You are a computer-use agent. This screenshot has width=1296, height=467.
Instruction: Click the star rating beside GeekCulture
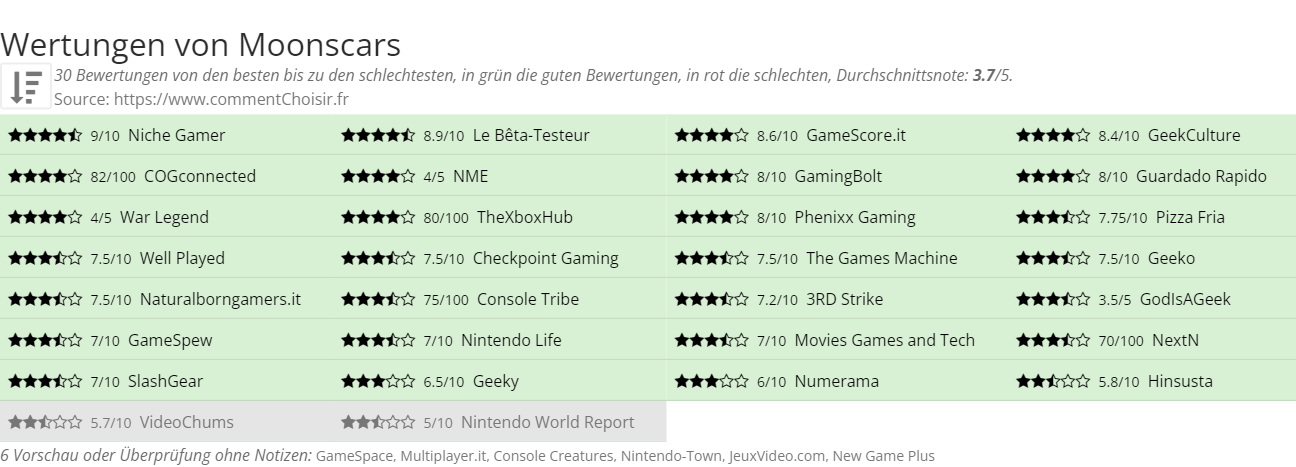click(1053, 135)
